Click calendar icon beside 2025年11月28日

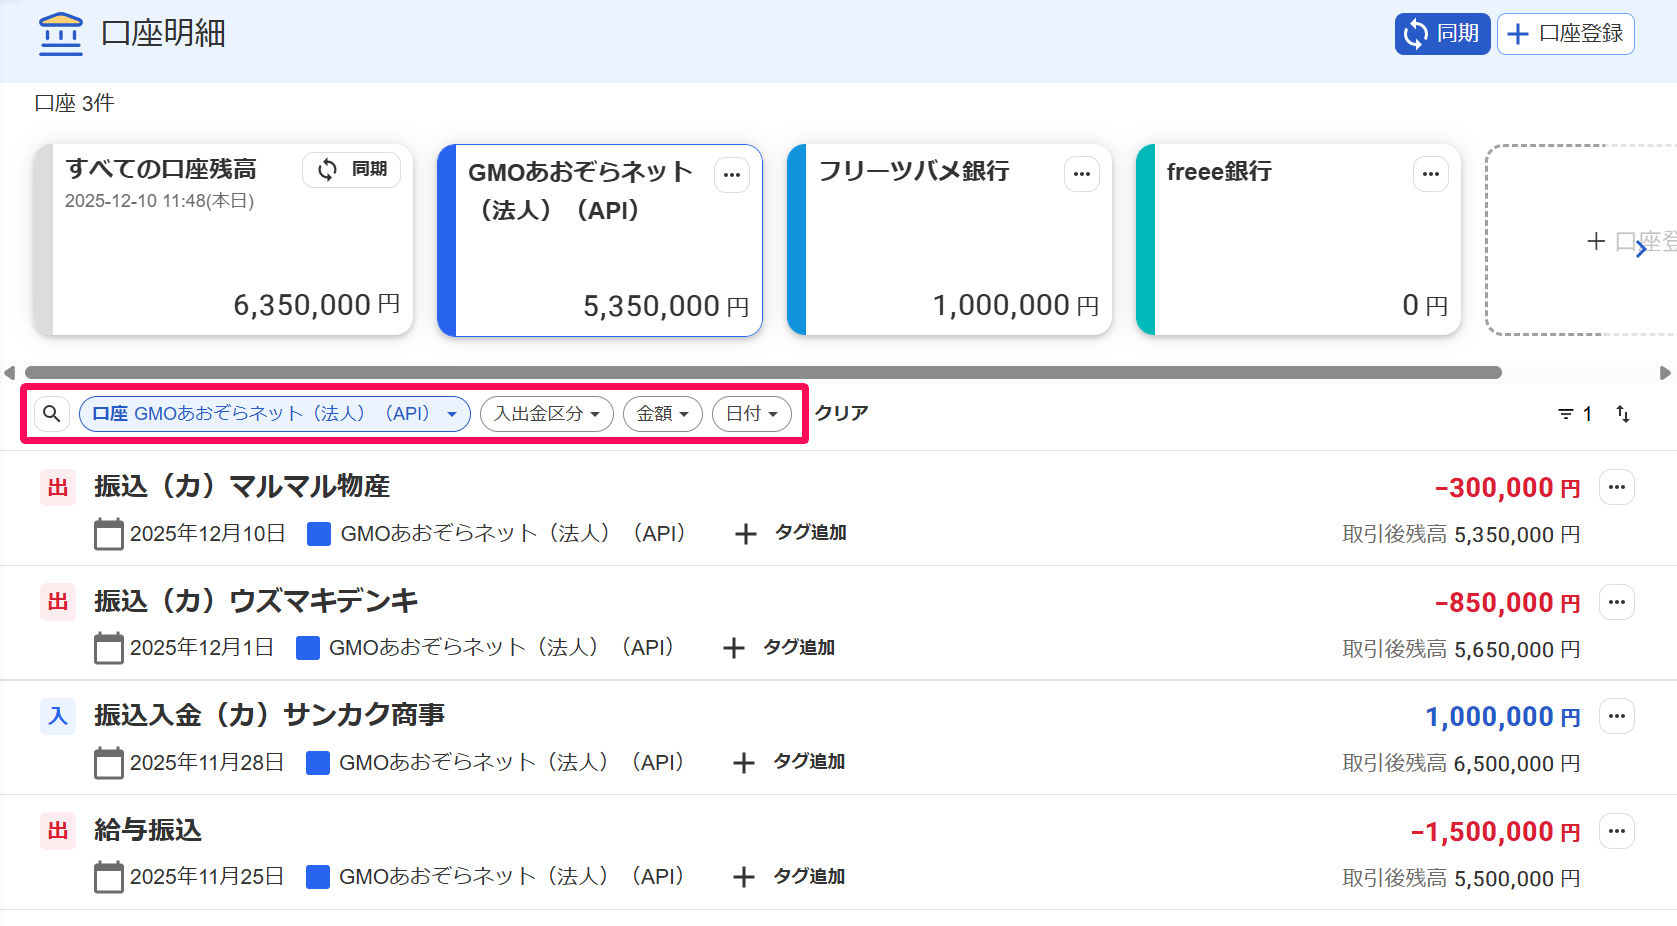click(x=109, y=763)
